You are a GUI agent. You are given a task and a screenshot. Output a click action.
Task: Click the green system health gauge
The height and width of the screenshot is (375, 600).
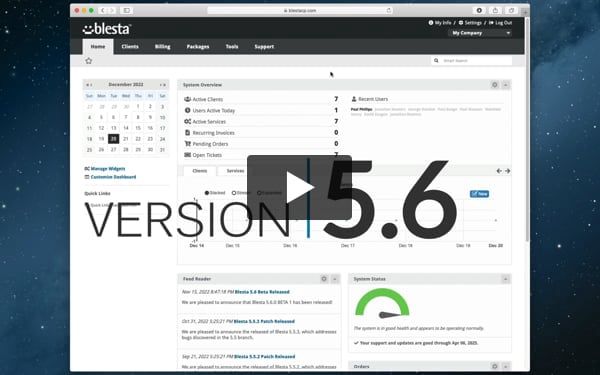tap(382, 303)
